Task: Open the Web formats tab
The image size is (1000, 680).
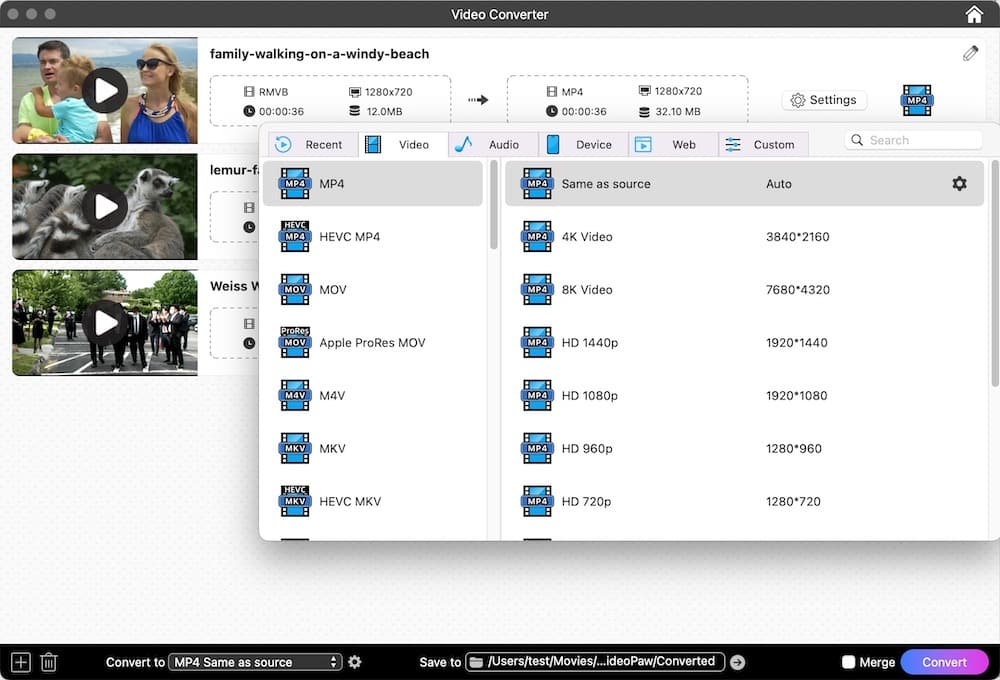Action: coord(672,145)
